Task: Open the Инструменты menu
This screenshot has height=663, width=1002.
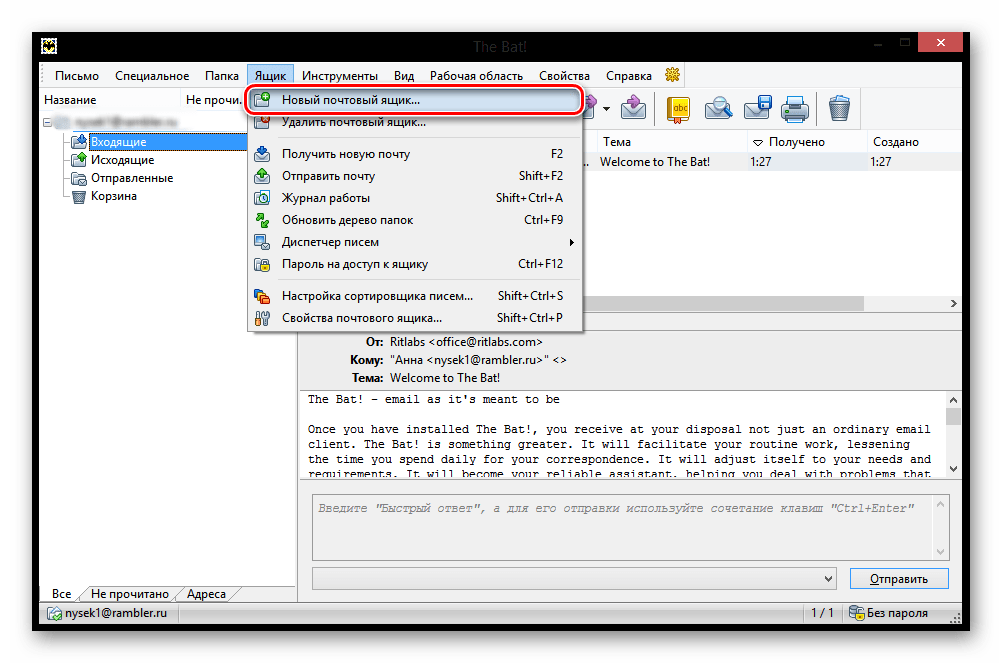Action: [339, 75]
